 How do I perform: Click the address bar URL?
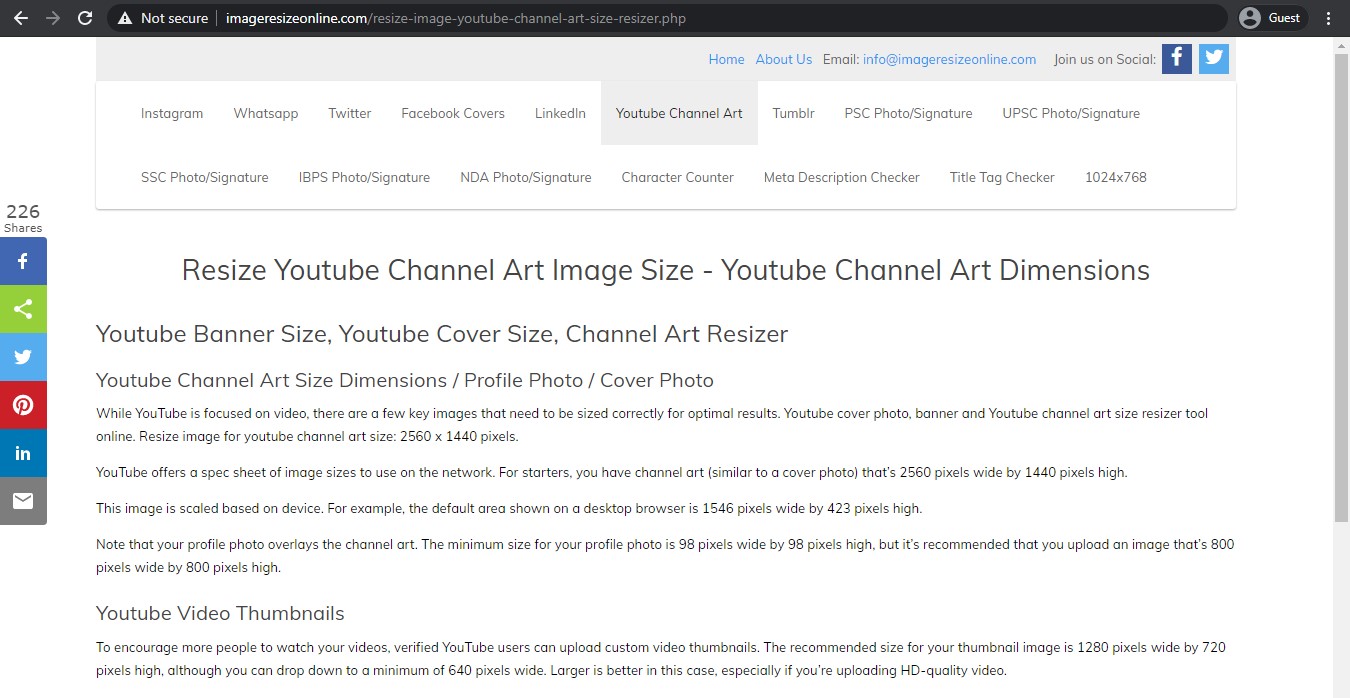(456, 18)
